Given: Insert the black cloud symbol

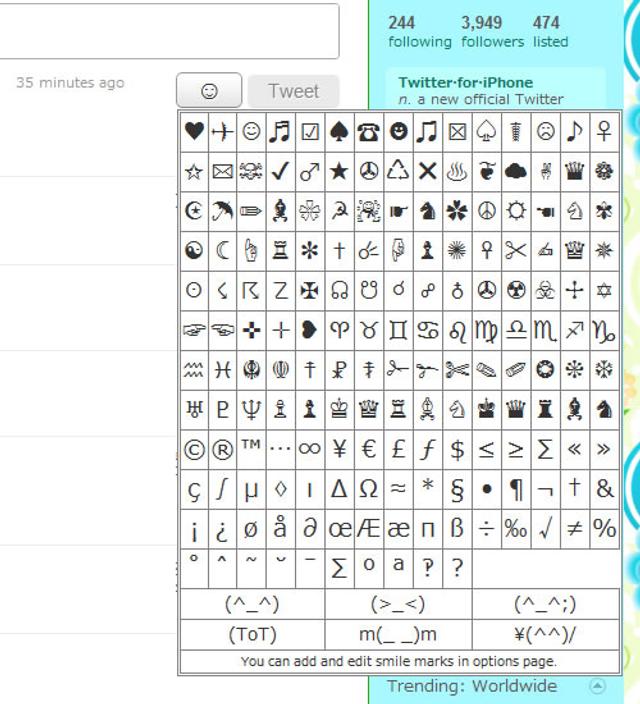Looking at the screenshot, I should [x=516, y=172].
